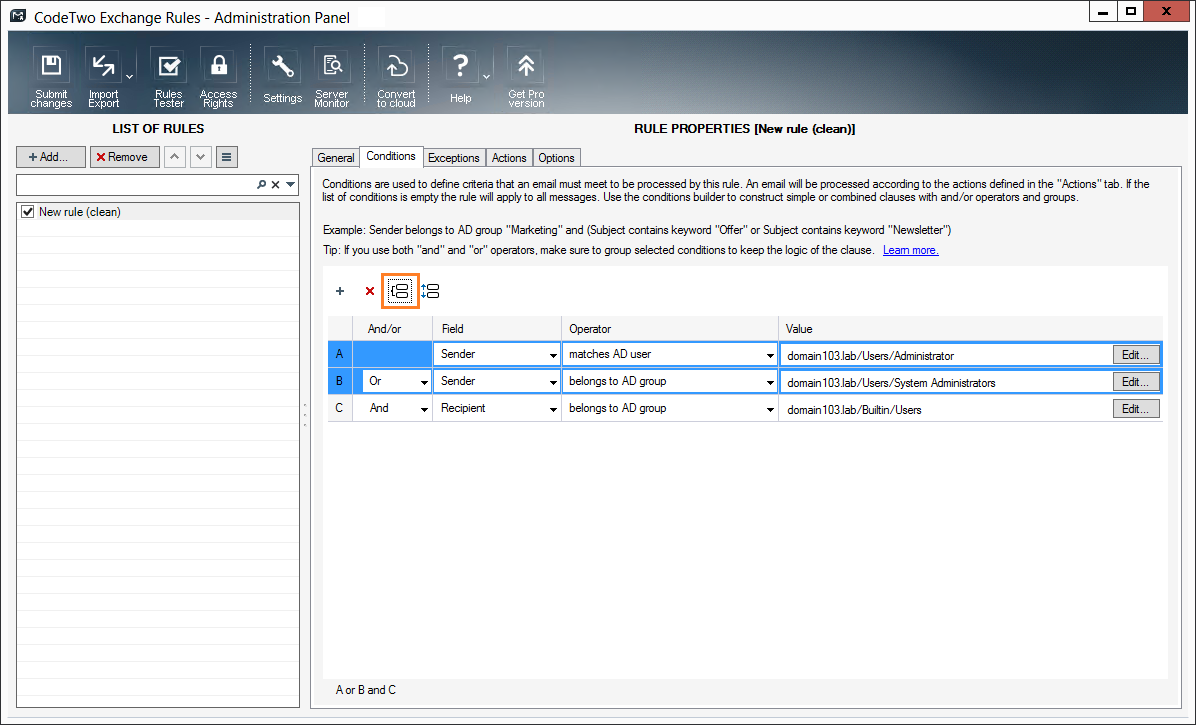
Task: Click domain103.lab/Builtin/Users value cell
Action: (x=946, y=410)
